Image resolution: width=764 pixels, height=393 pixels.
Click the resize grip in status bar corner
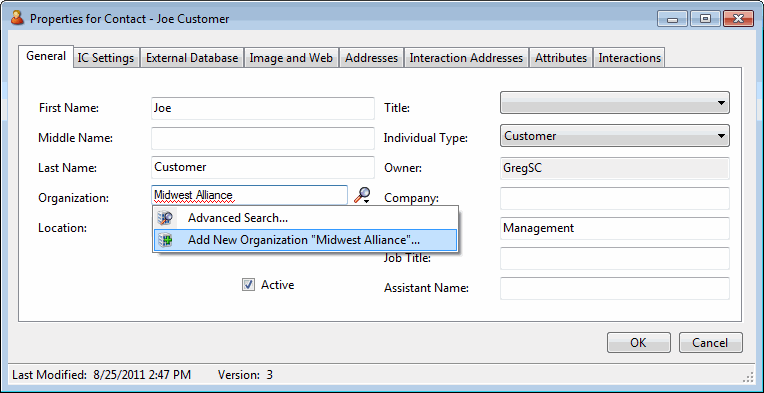[x=749, y=376]
